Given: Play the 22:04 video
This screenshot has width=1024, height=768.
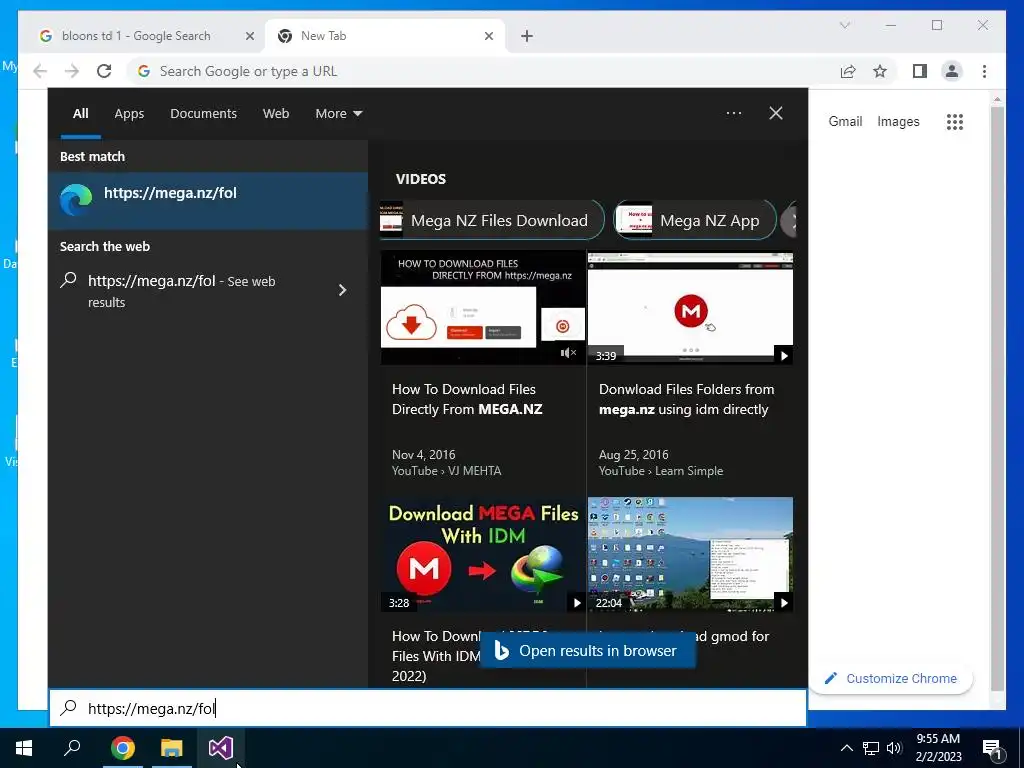Looking at the screenshot, I should [784, 603].
